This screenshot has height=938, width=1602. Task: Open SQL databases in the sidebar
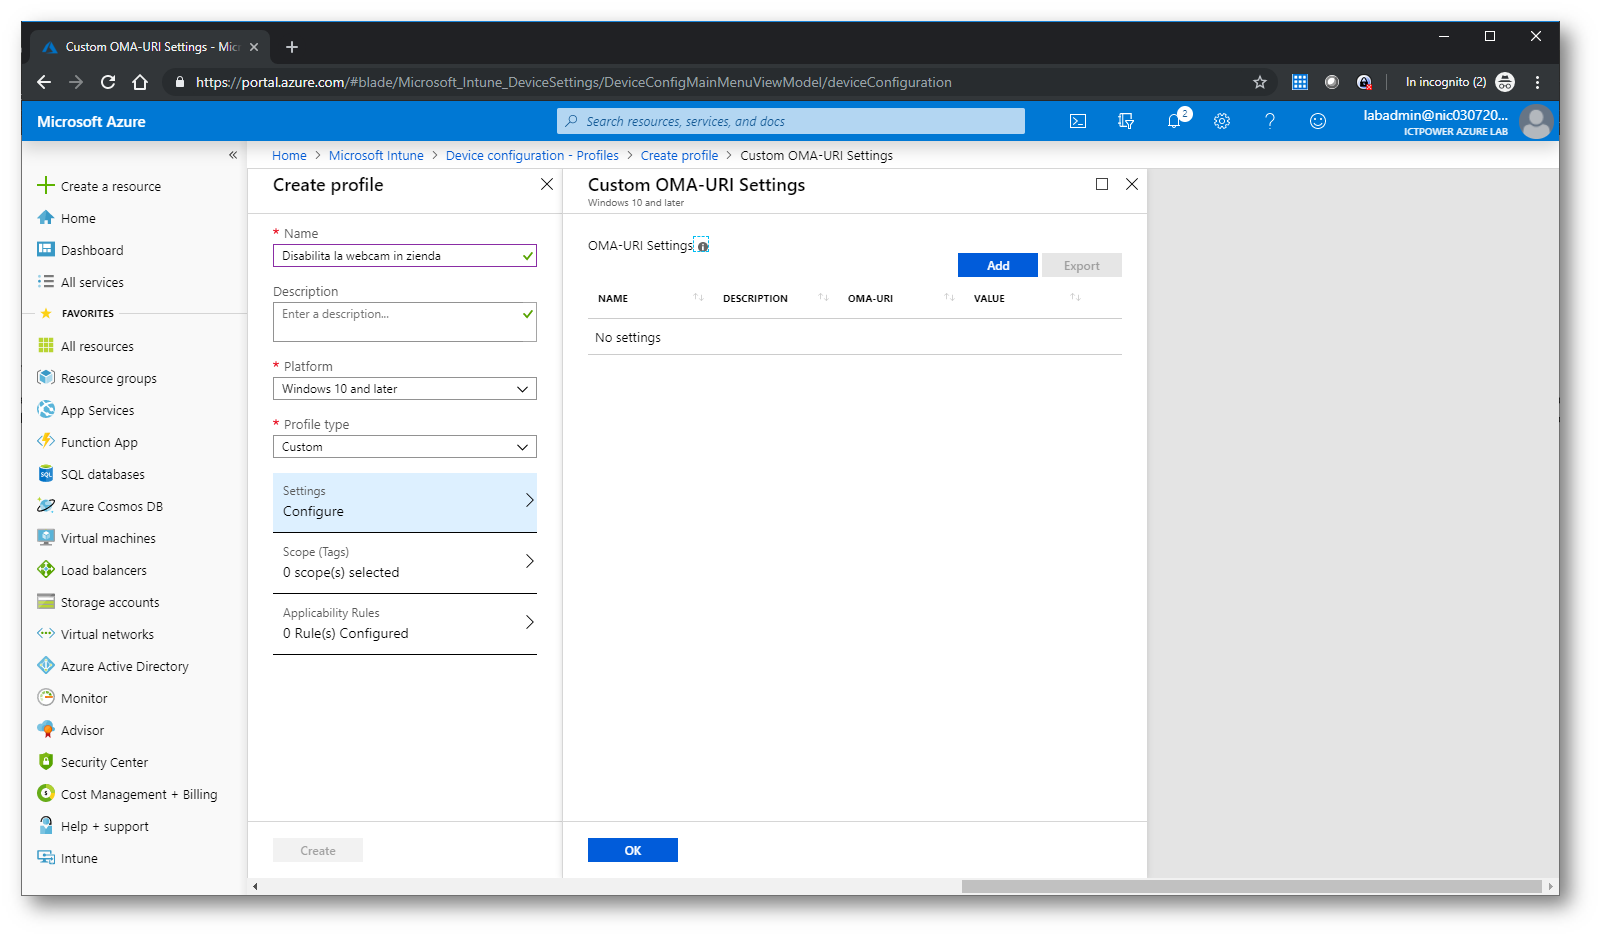[x=91, y=474]
